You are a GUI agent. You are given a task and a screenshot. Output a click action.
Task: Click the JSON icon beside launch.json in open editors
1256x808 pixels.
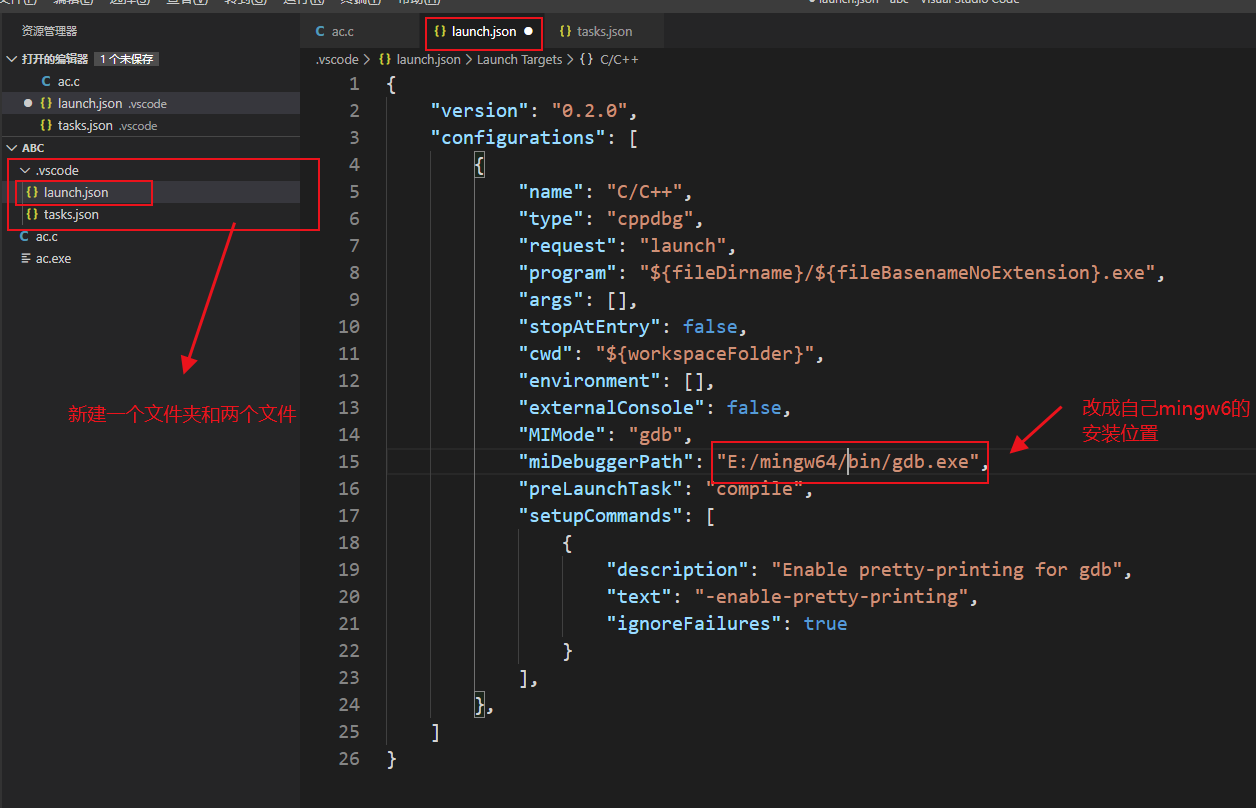46,103
